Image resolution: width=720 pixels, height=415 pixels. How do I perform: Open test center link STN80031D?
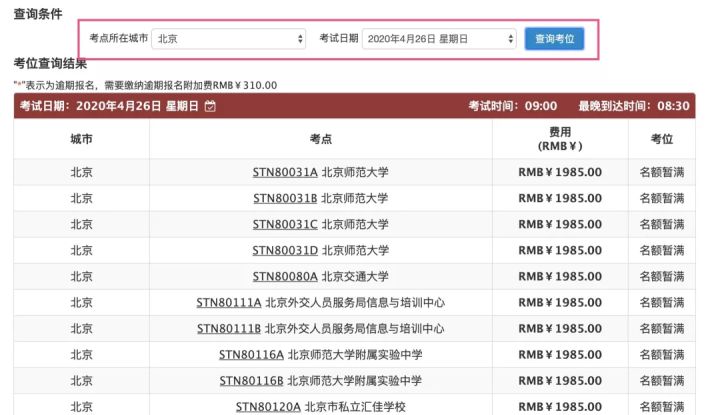click(x=285, y=251)
